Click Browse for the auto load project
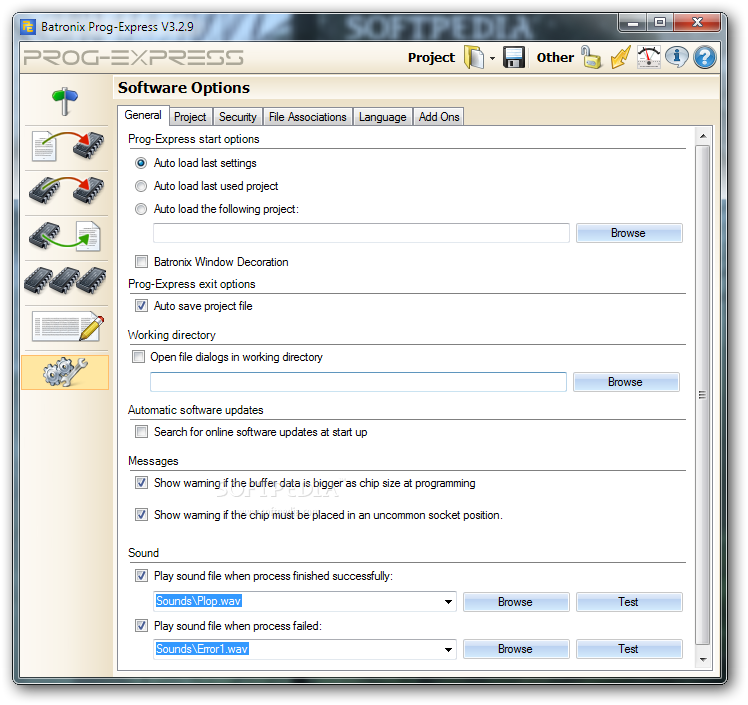The width and height of the screenshot is (748, 705). point(629,233)
